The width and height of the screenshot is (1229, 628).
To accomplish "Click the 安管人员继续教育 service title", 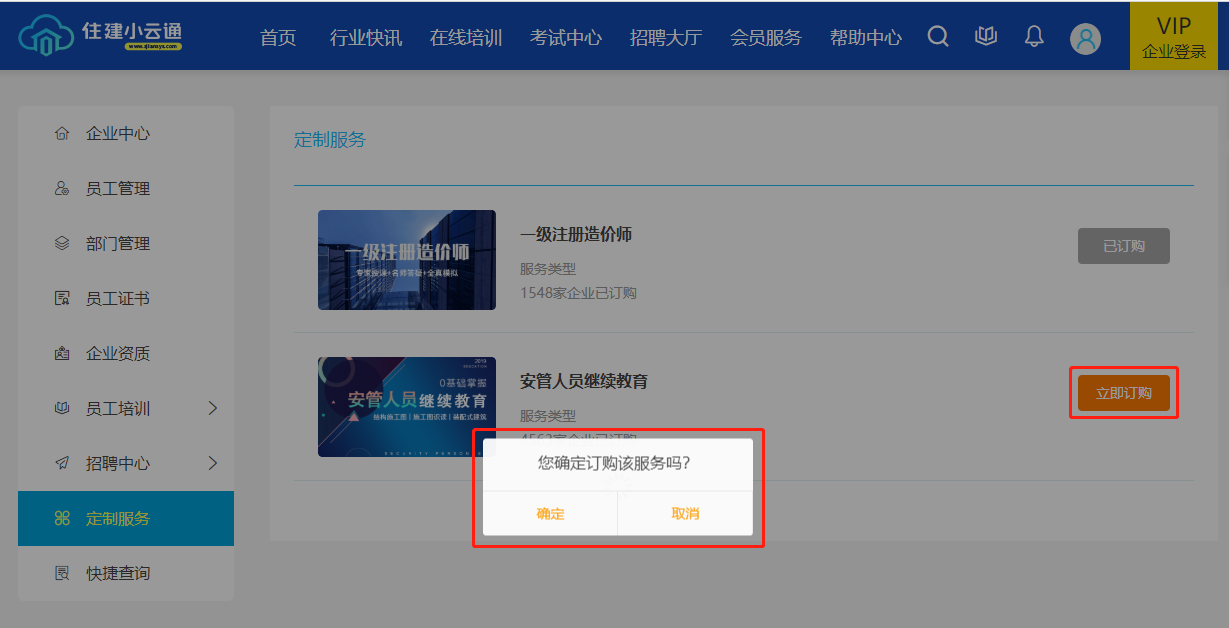I will coord(584,381).
